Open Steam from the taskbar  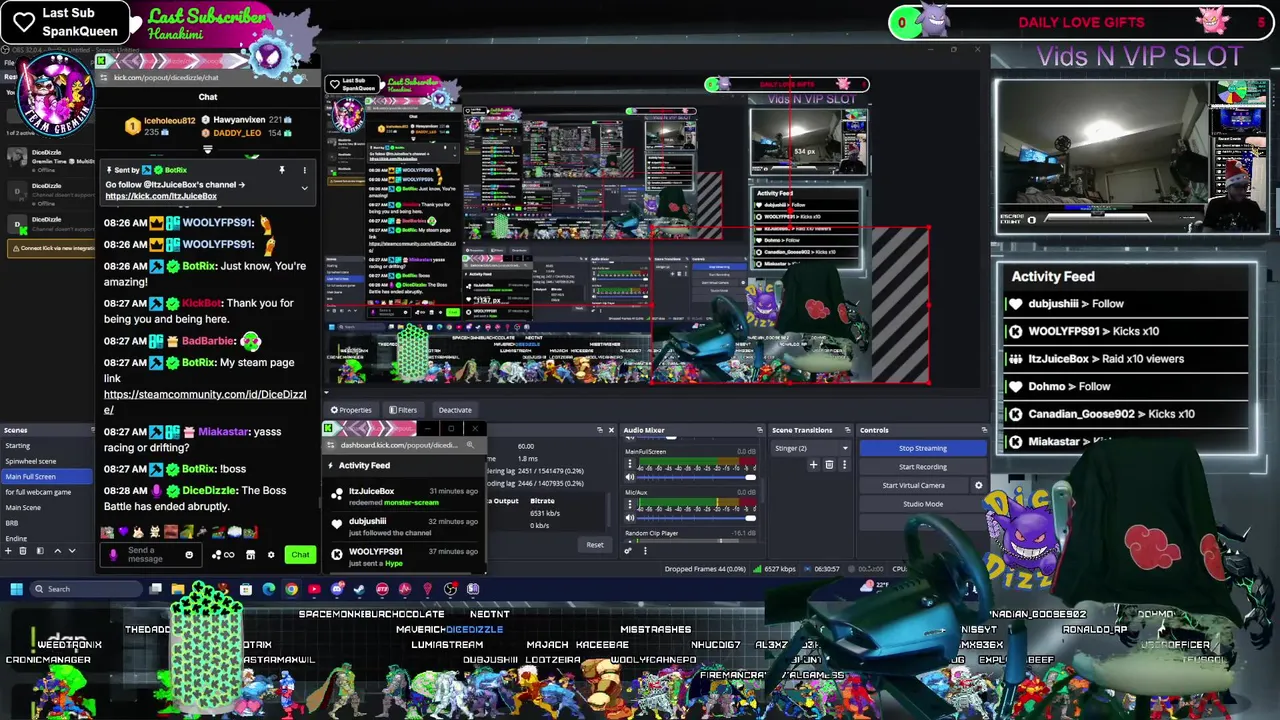click(359, 589)
